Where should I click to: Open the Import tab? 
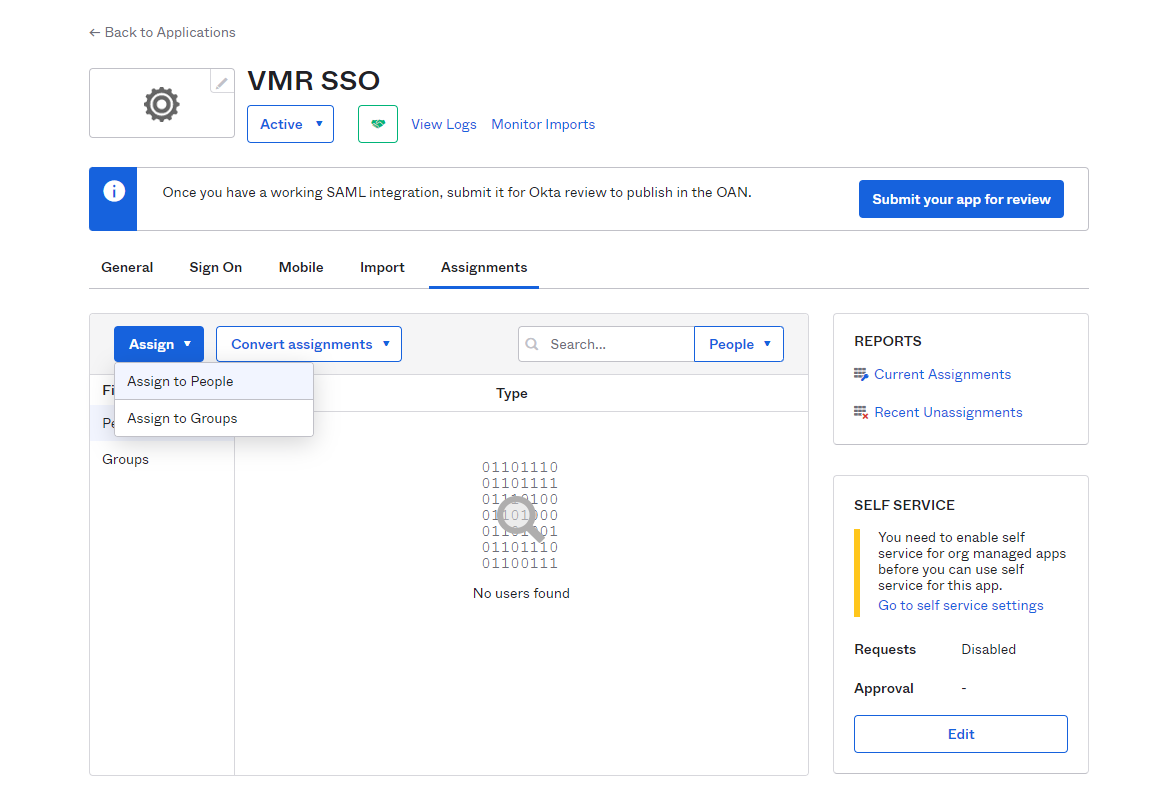click(382, 267)
